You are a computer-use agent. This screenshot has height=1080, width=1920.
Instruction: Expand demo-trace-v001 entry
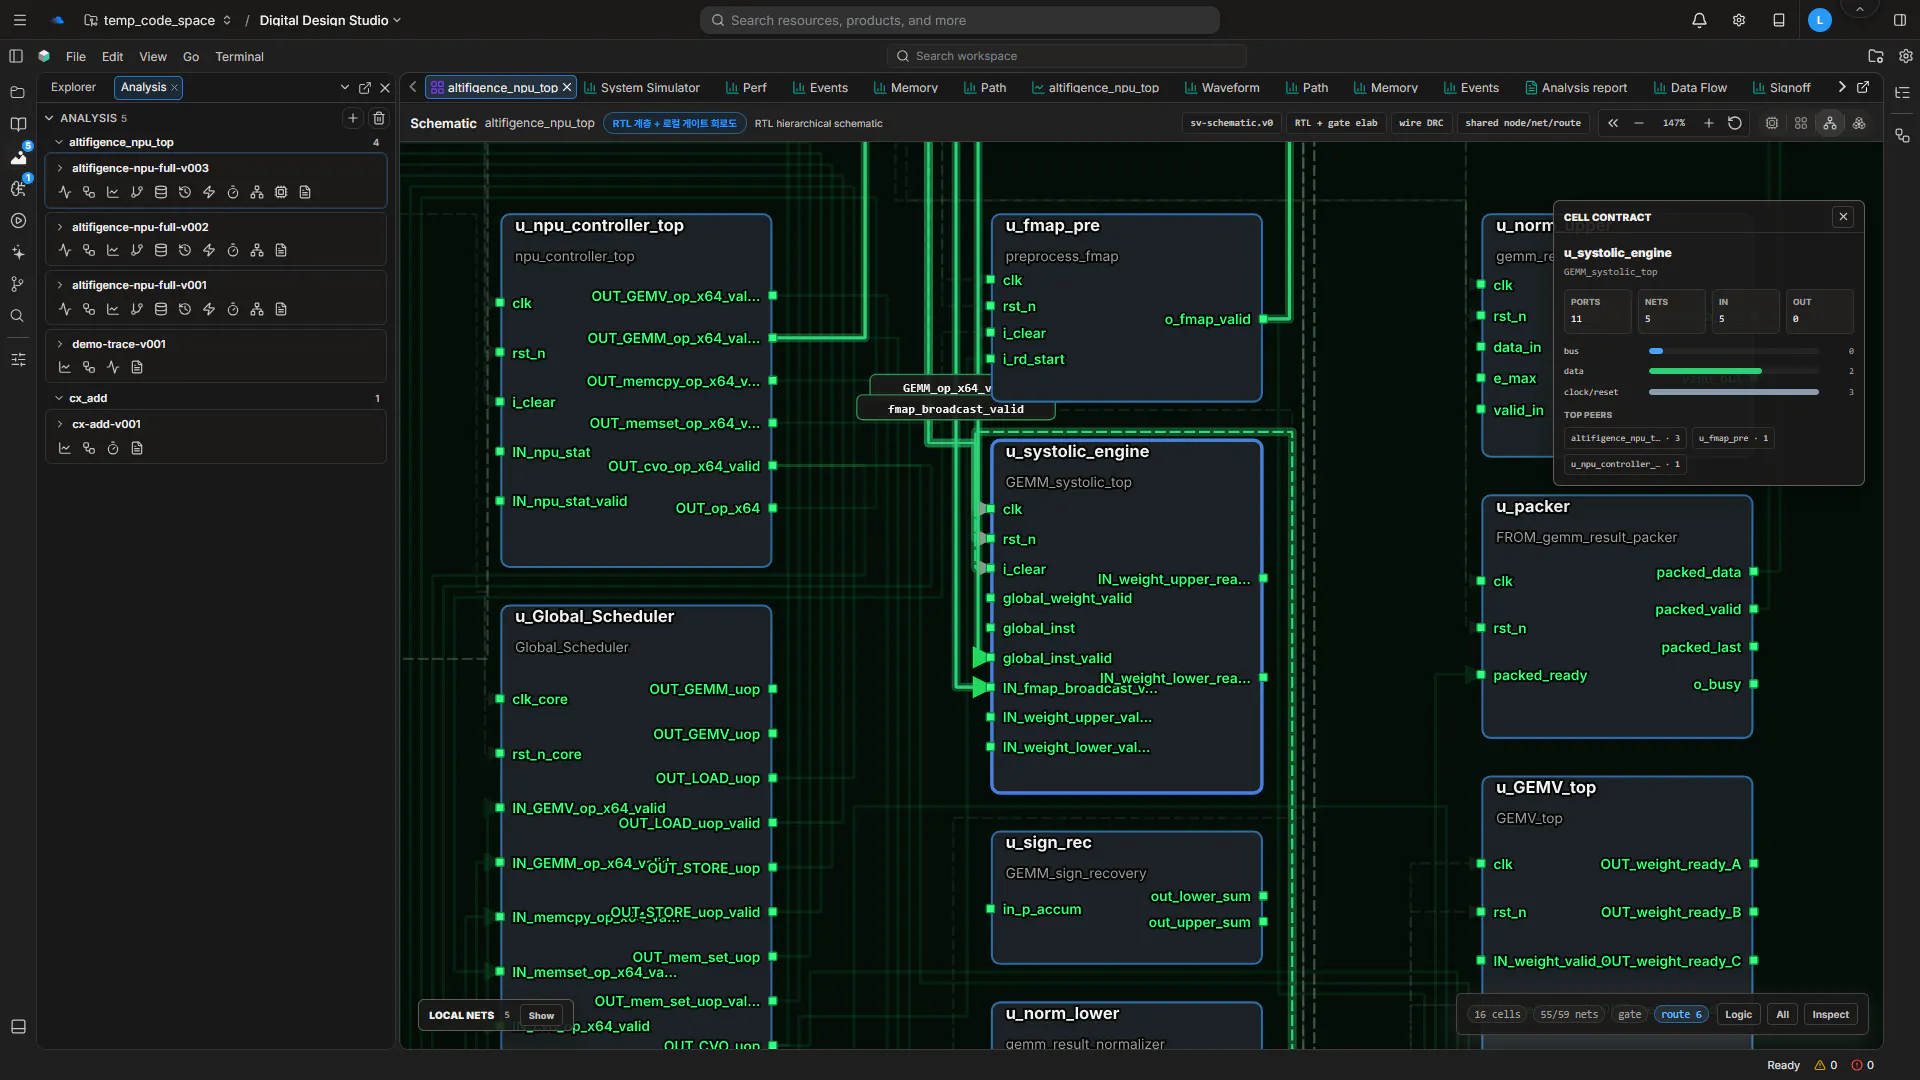click(x=60, y=344)
